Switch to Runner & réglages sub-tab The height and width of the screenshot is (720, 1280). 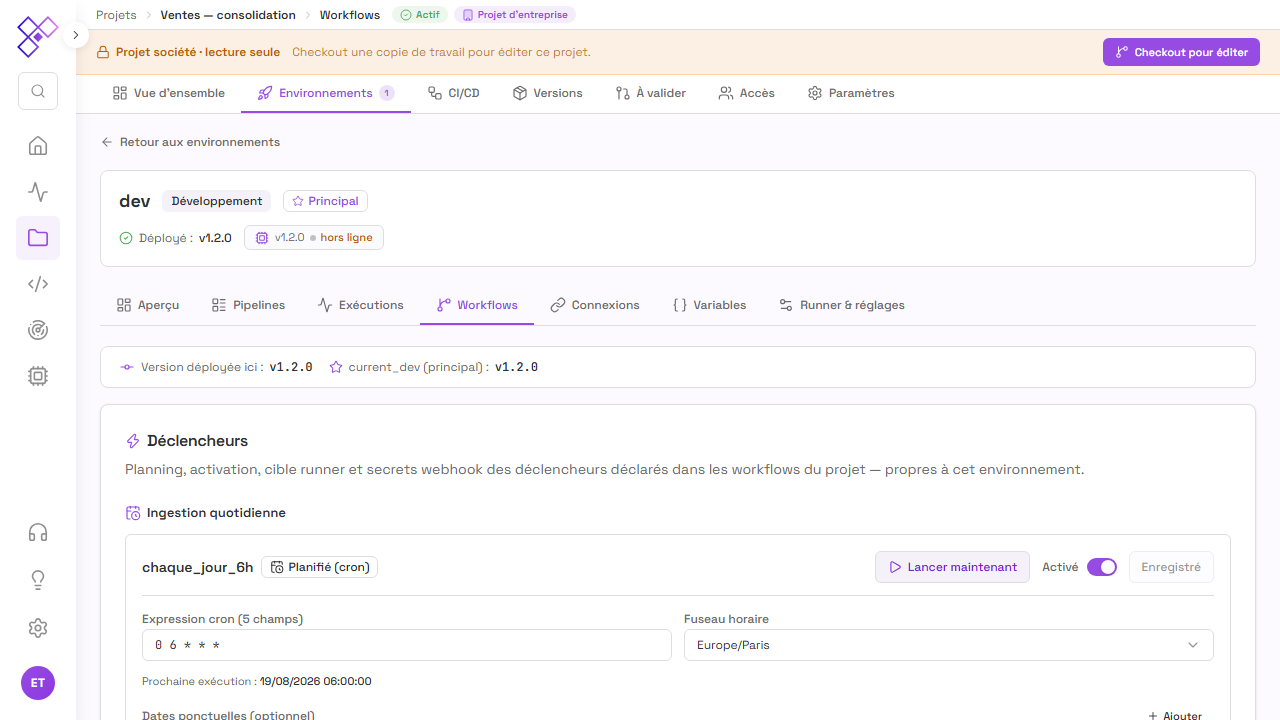(x=842, y=305)
